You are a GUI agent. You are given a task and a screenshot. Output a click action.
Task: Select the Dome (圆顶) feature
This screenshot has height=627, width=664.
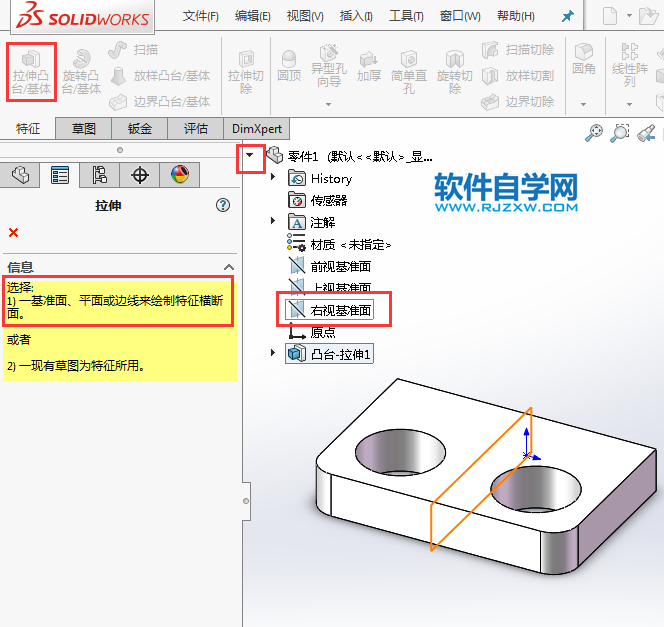click(x=289, y=66)
